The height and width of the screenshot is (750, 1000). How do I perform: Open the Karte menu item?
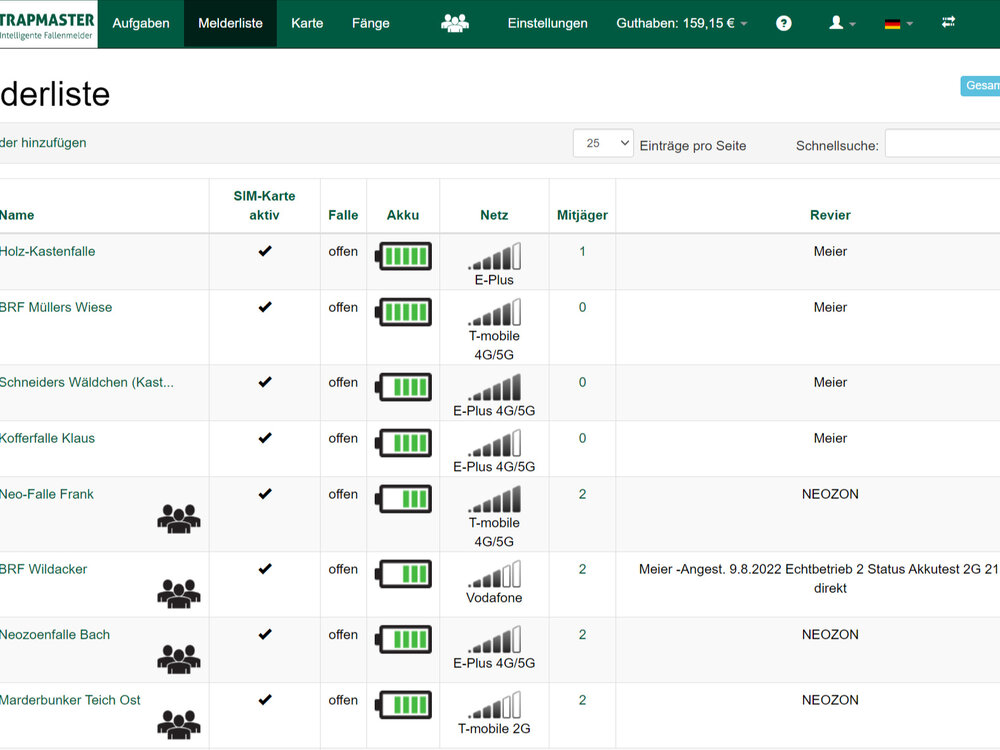(x=307, y=23)
